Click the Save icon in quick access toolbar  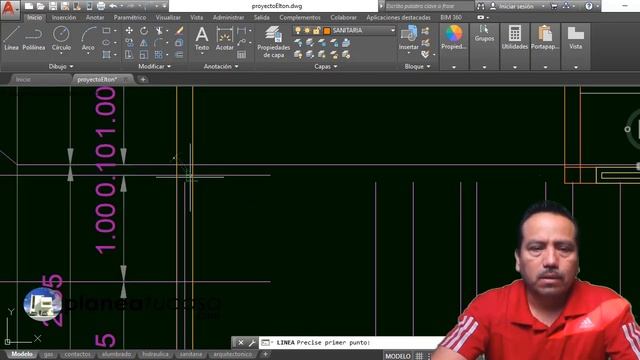click(53, 6)
